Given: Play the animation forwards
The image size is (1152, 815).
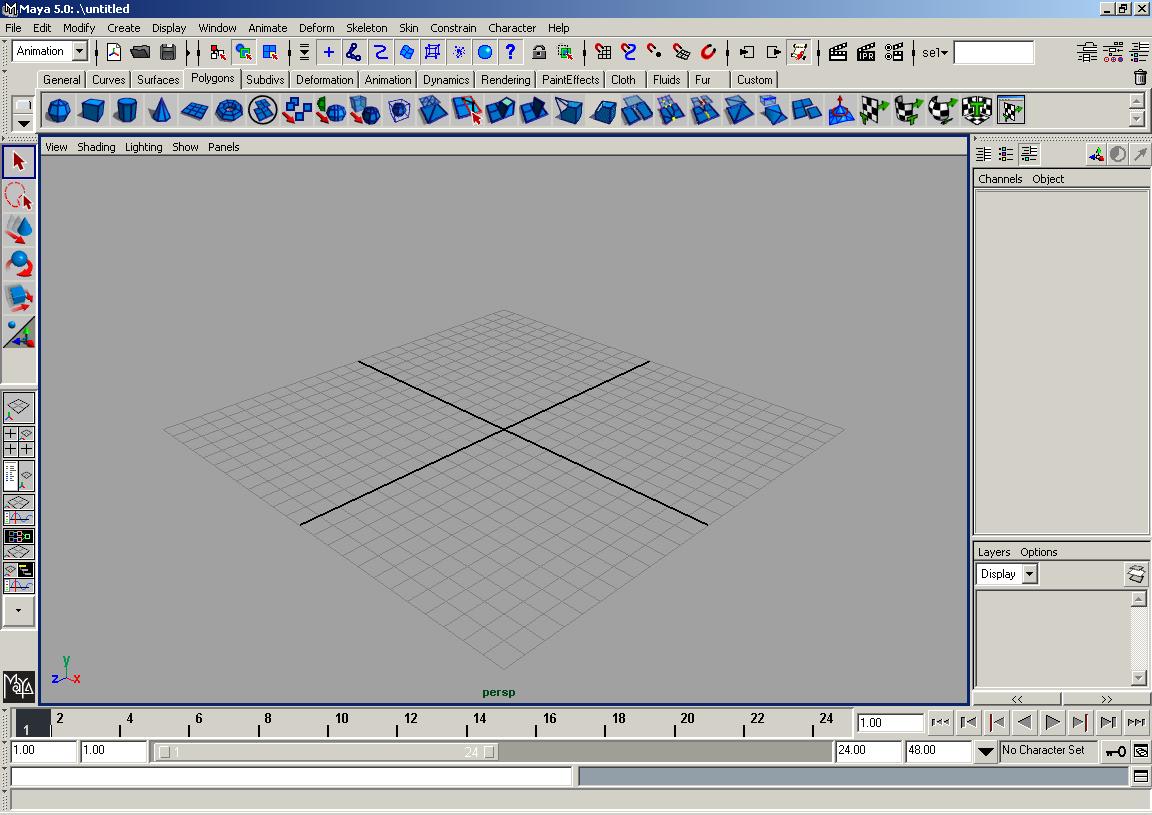Looking at the screenshot, I should click(x=1052, y=722).
